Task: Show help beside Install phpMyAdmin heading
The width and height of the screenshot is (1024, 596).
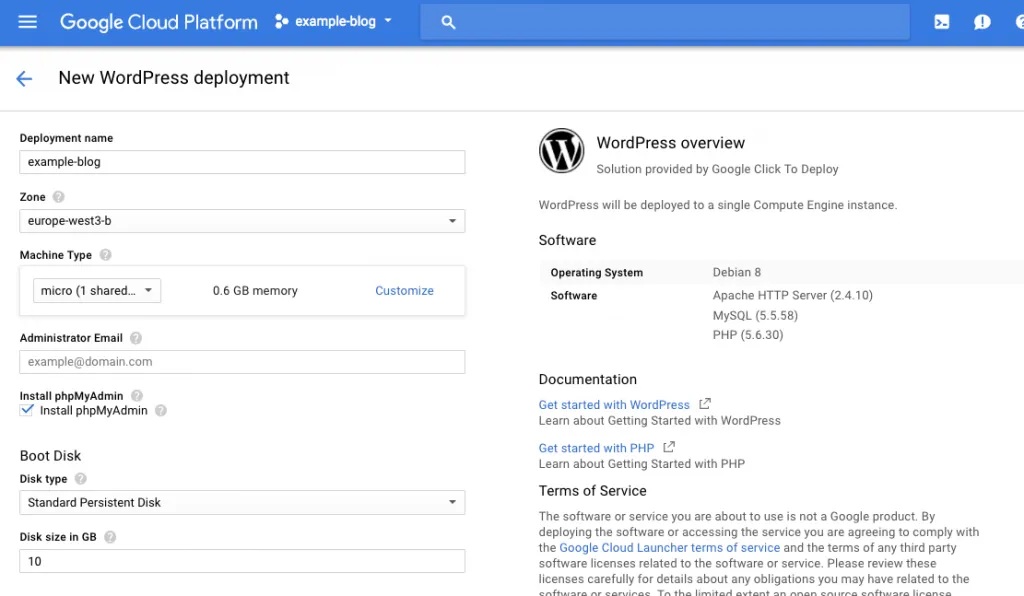Action: [136, 396]
